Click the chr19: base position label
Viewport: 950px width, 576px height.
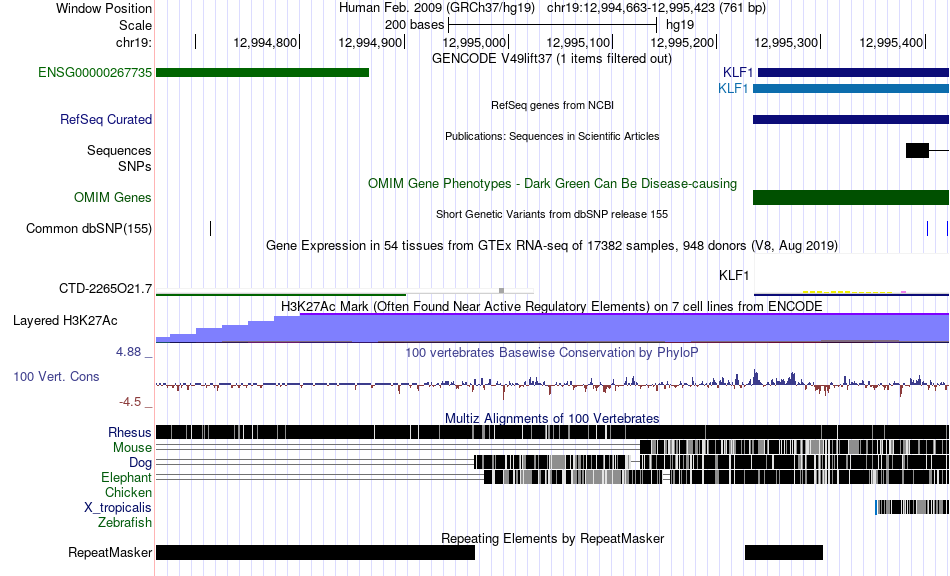pyautogui.click(x=134, y=42)
